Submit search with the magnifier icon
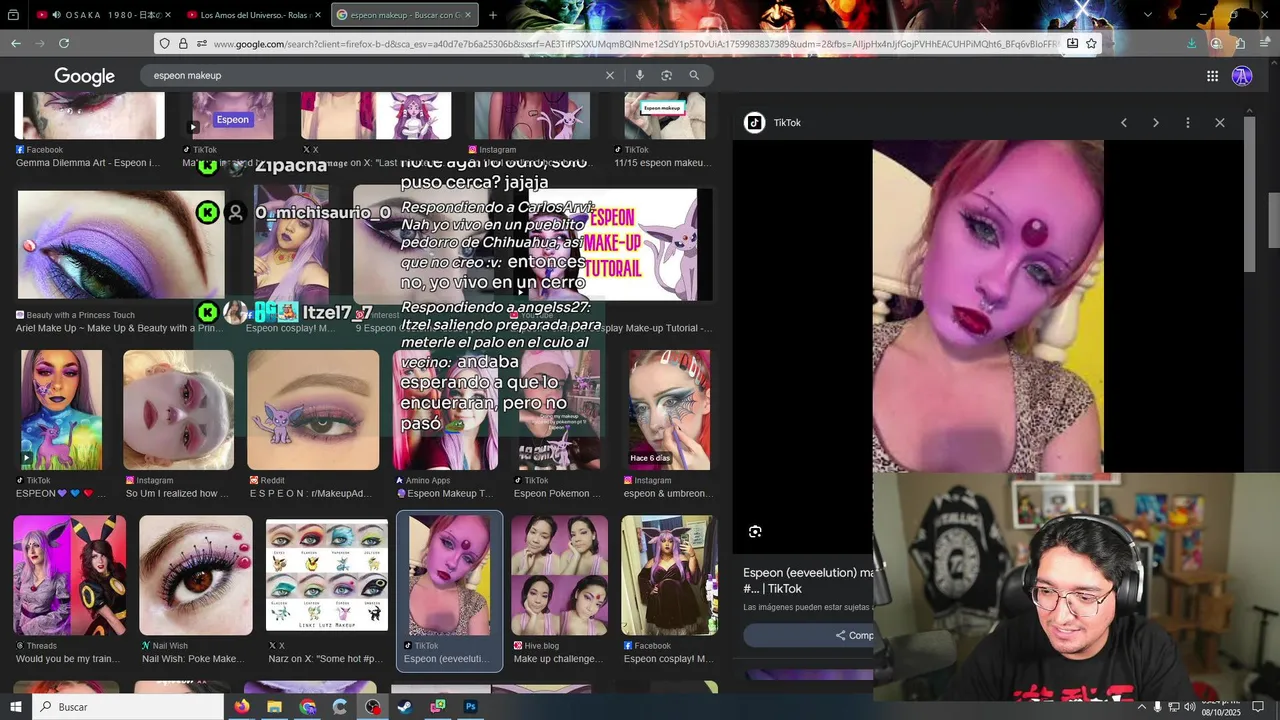The width and height of the screenshot is (1280, 720). click(694, 75)
